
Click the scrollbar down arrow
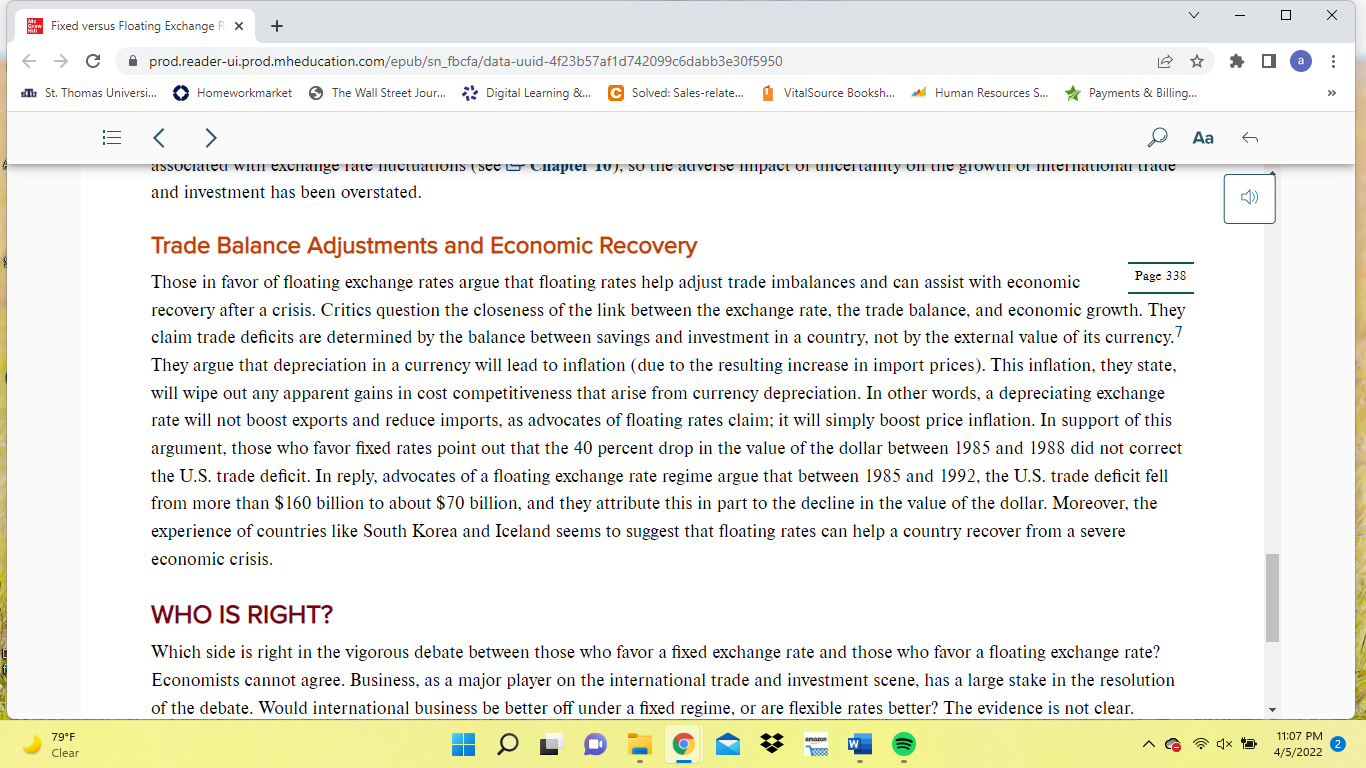point(1272,710)
